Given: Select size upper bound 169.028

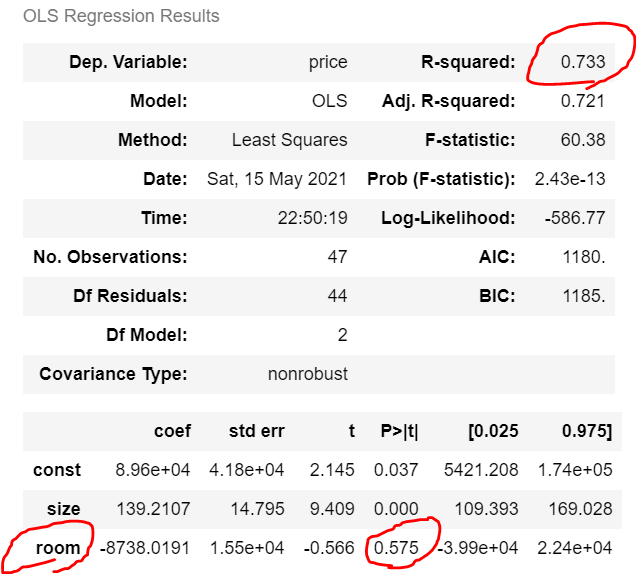Looking at the screenshot, I should 580,509.
